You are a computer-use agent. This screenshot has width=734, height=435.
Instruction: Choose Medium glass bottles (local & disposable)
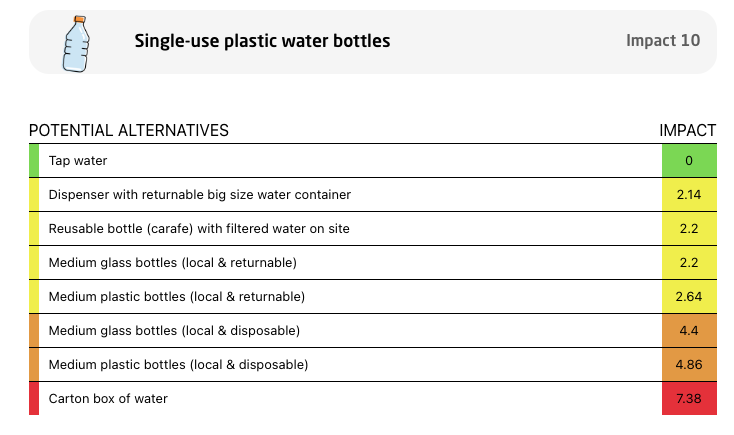[x=174, y=331]
